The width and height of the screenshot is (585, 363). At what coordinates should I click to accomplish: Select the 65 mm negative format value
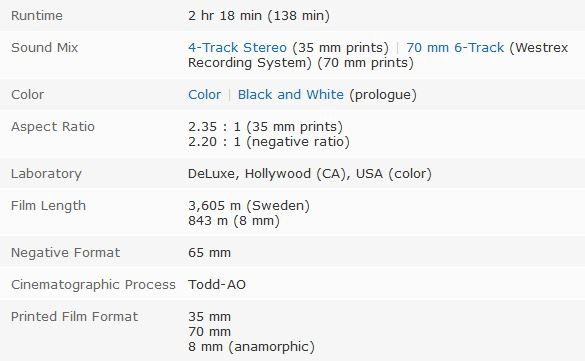coord(209,253)
